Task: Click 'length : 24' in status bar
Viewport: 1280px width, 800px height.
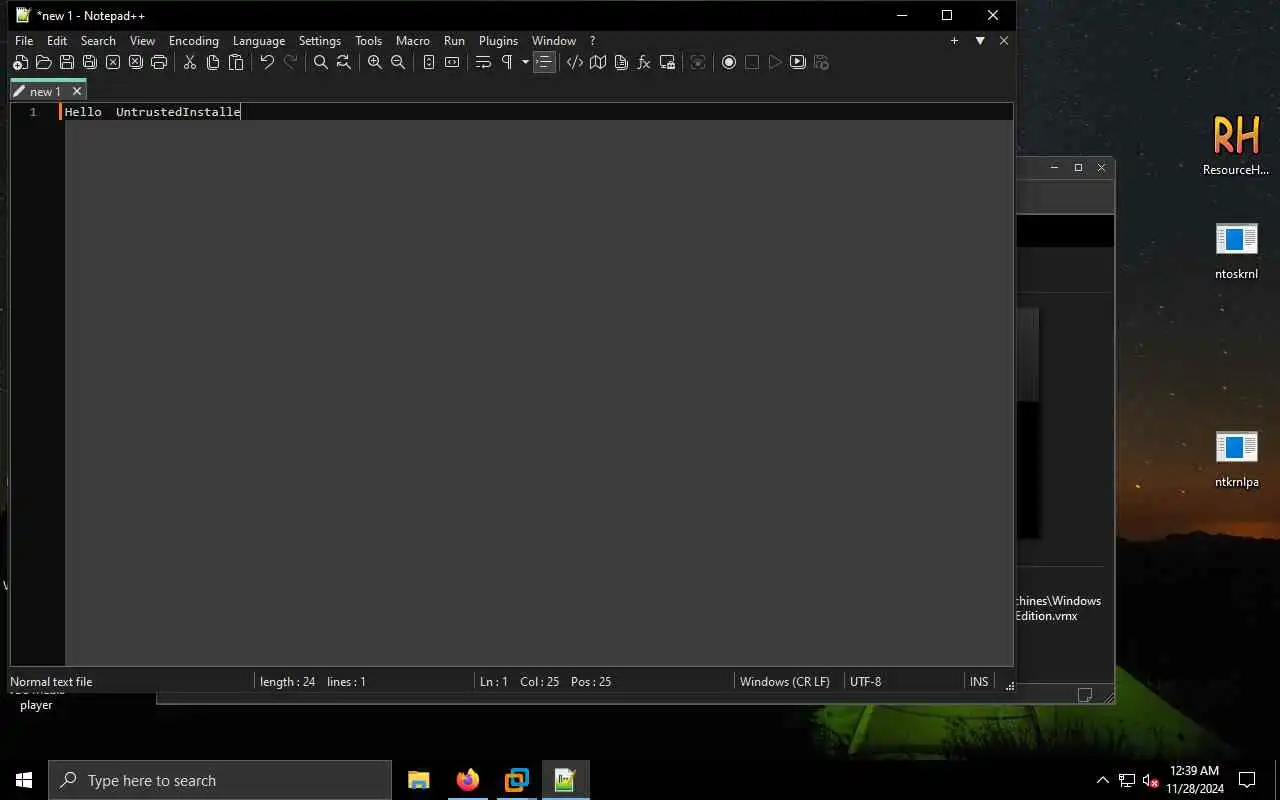Action: pos(288,681)
